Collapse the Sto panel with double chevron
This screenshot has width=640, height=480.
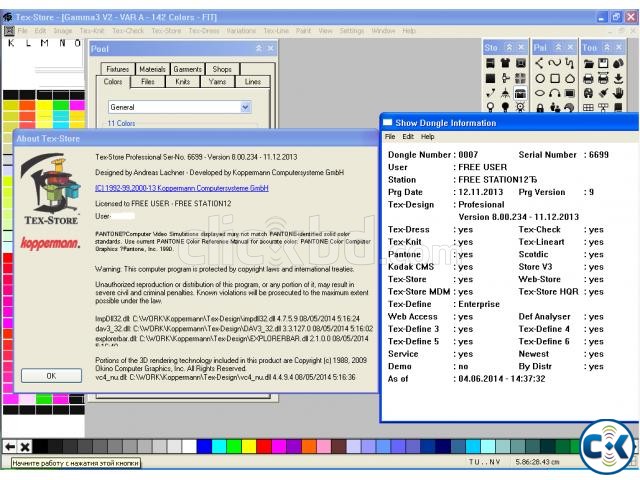pyautogui.click(x=509, y=47)
